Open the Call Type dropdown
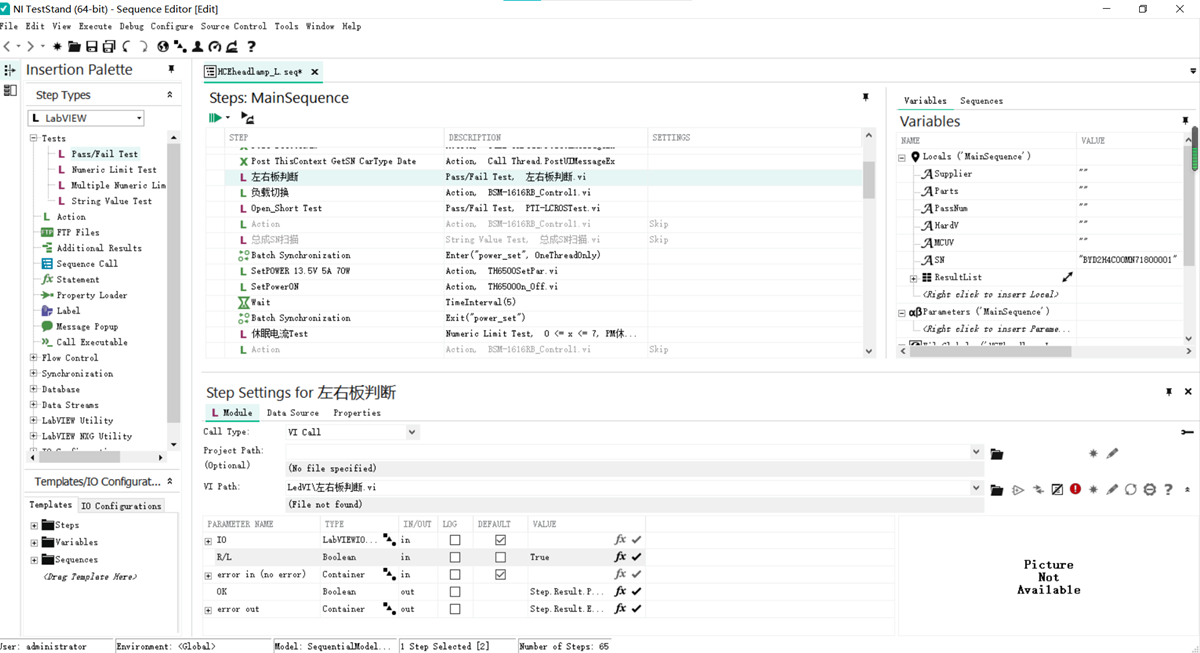Image resolution: width=1200 pixels, height=653 pixels. 411,432
